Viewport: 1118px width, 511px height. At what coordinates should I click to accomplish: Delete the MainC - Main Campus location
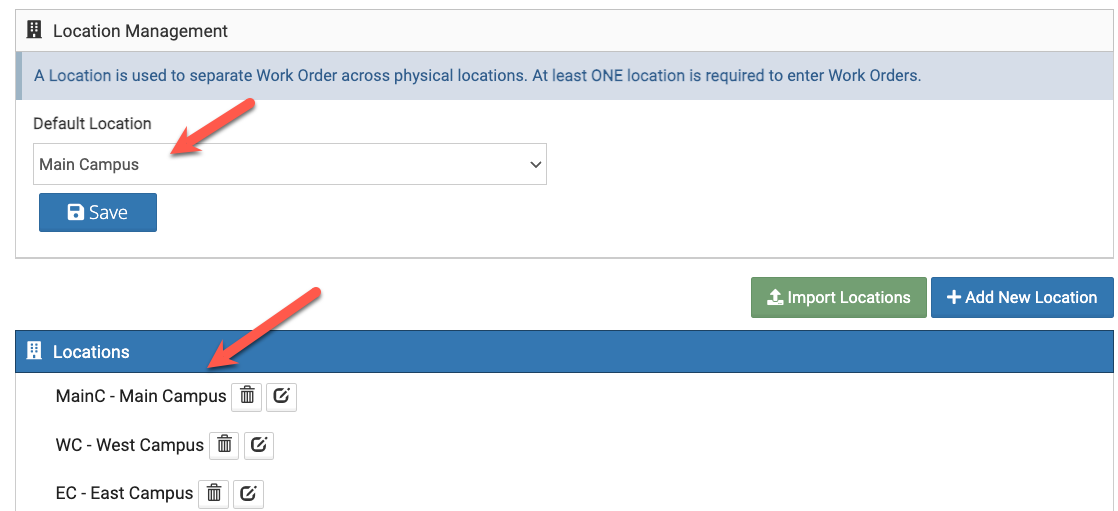pos(247,396)
